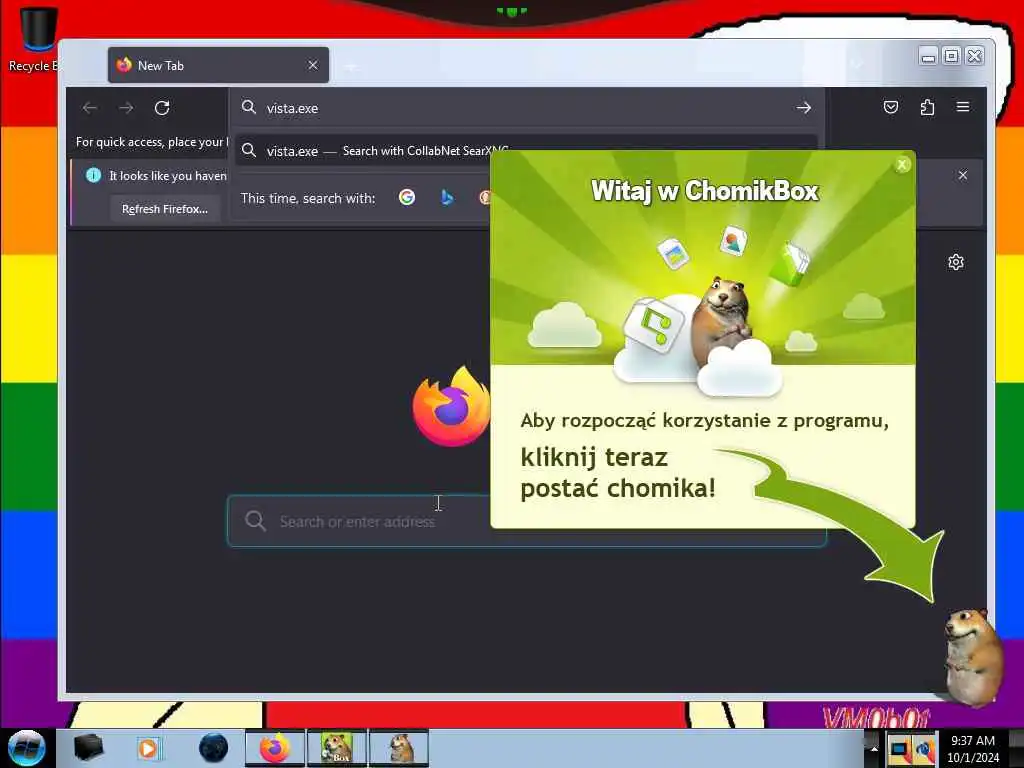The width and height of the screenshot is (1024, 768).
Task: Minimize the Firefox window
Action: click(x=928, y=56)
